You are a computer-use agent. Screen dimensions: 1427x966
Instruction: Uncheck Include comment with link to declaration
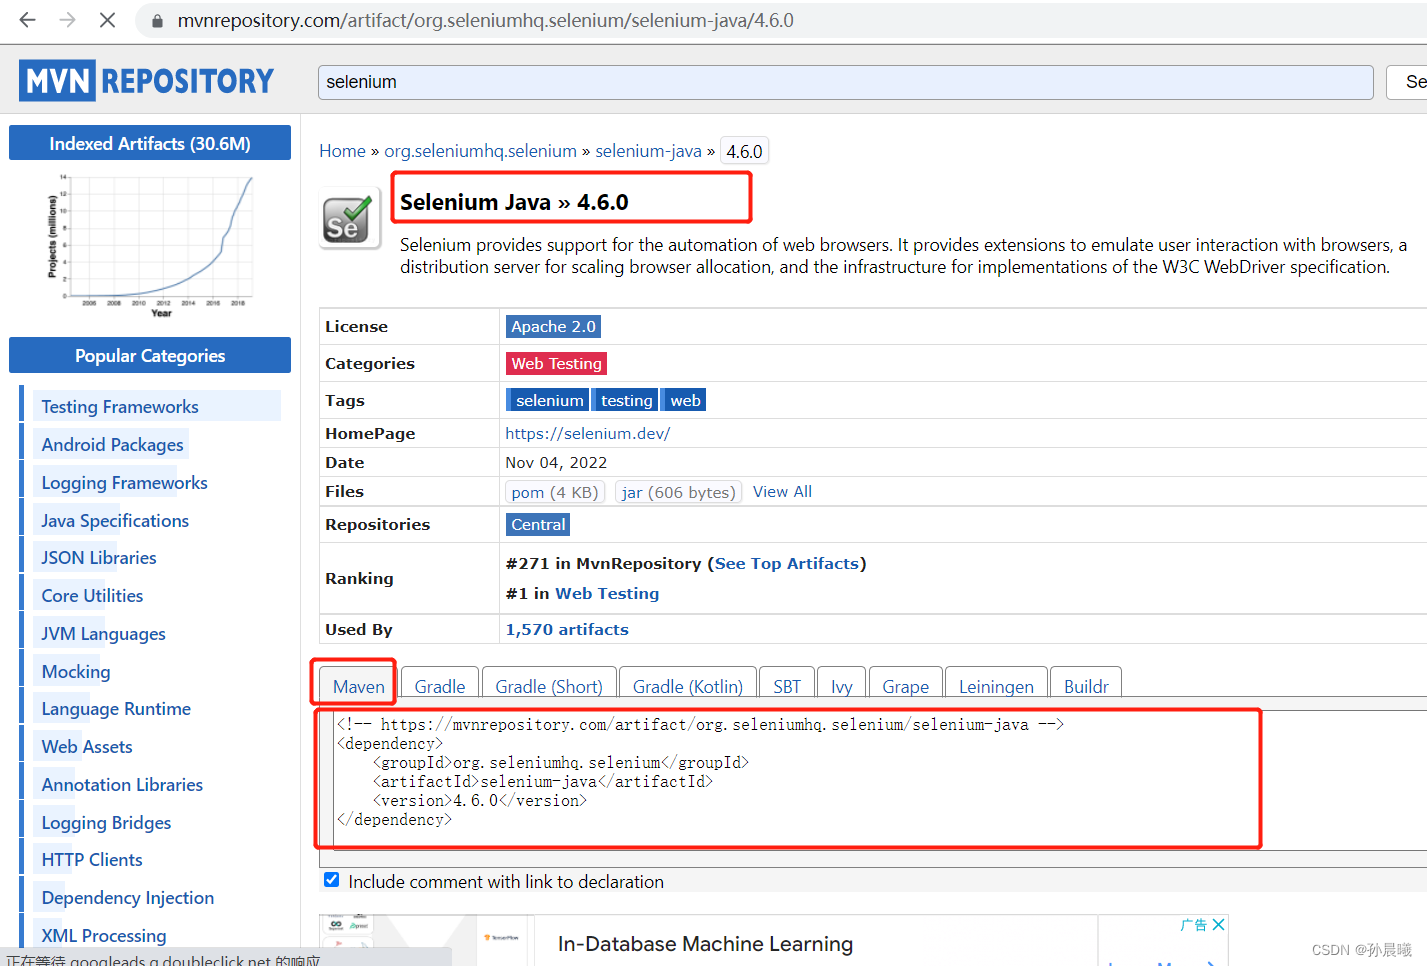(331, 880)
